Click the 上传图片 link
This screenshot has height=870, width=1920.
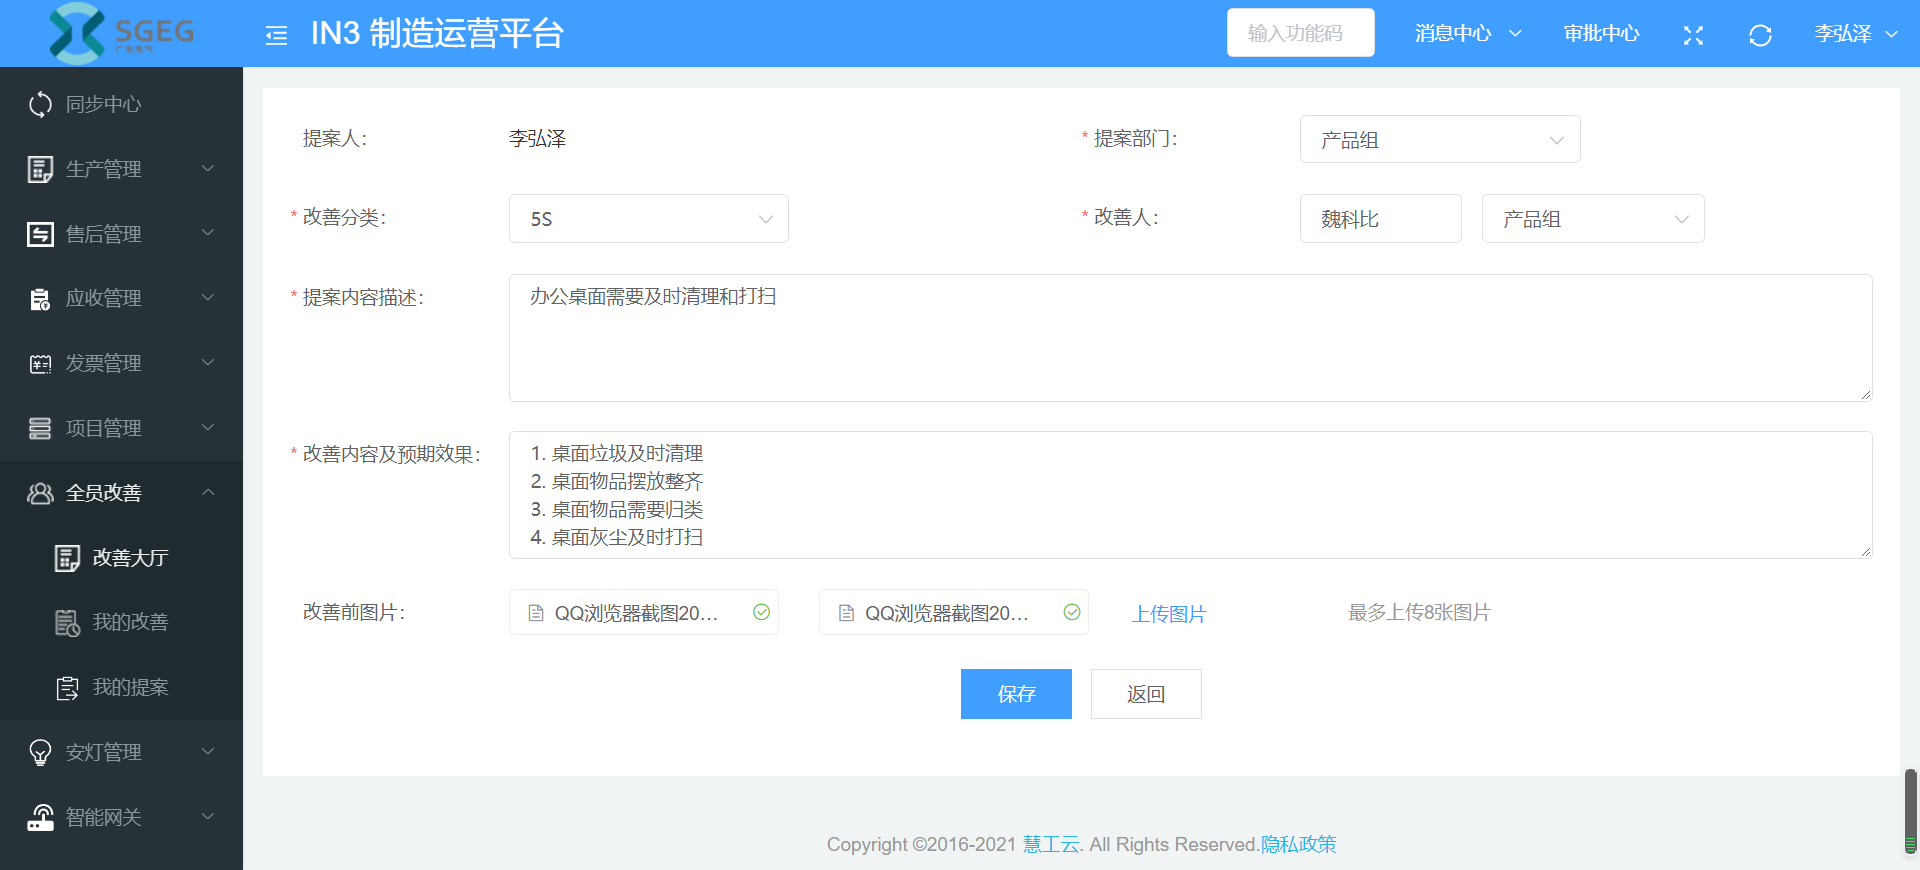(x=1168, y=614)
